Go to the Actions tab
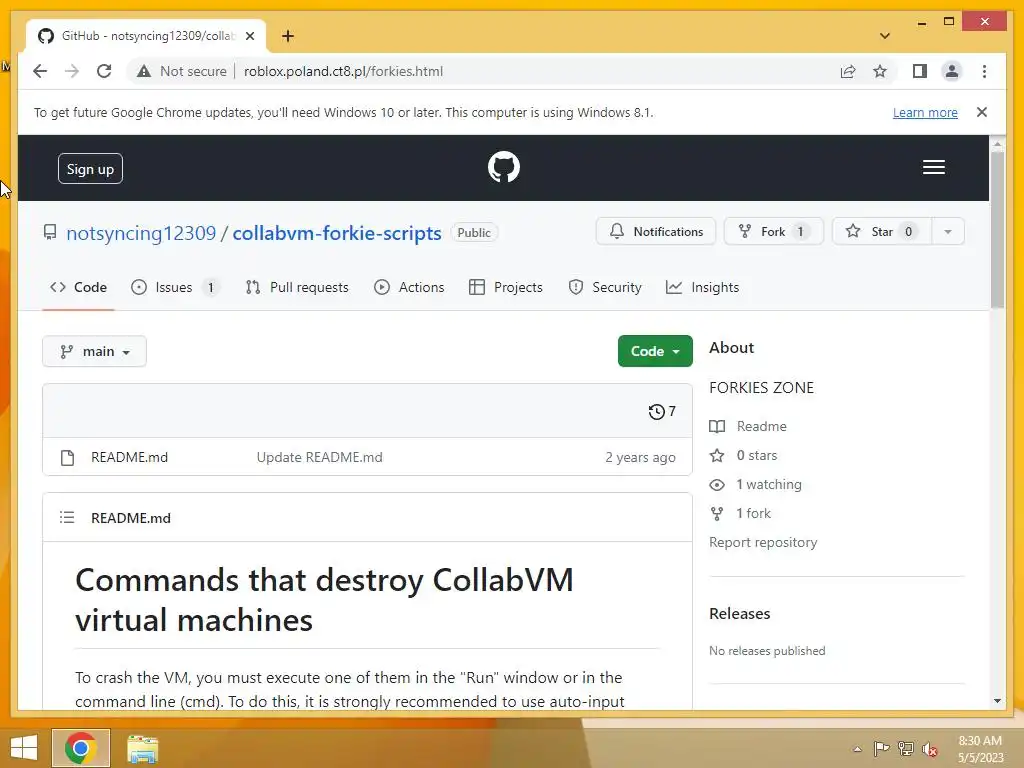1024x768 pixels. pos(409,287)
